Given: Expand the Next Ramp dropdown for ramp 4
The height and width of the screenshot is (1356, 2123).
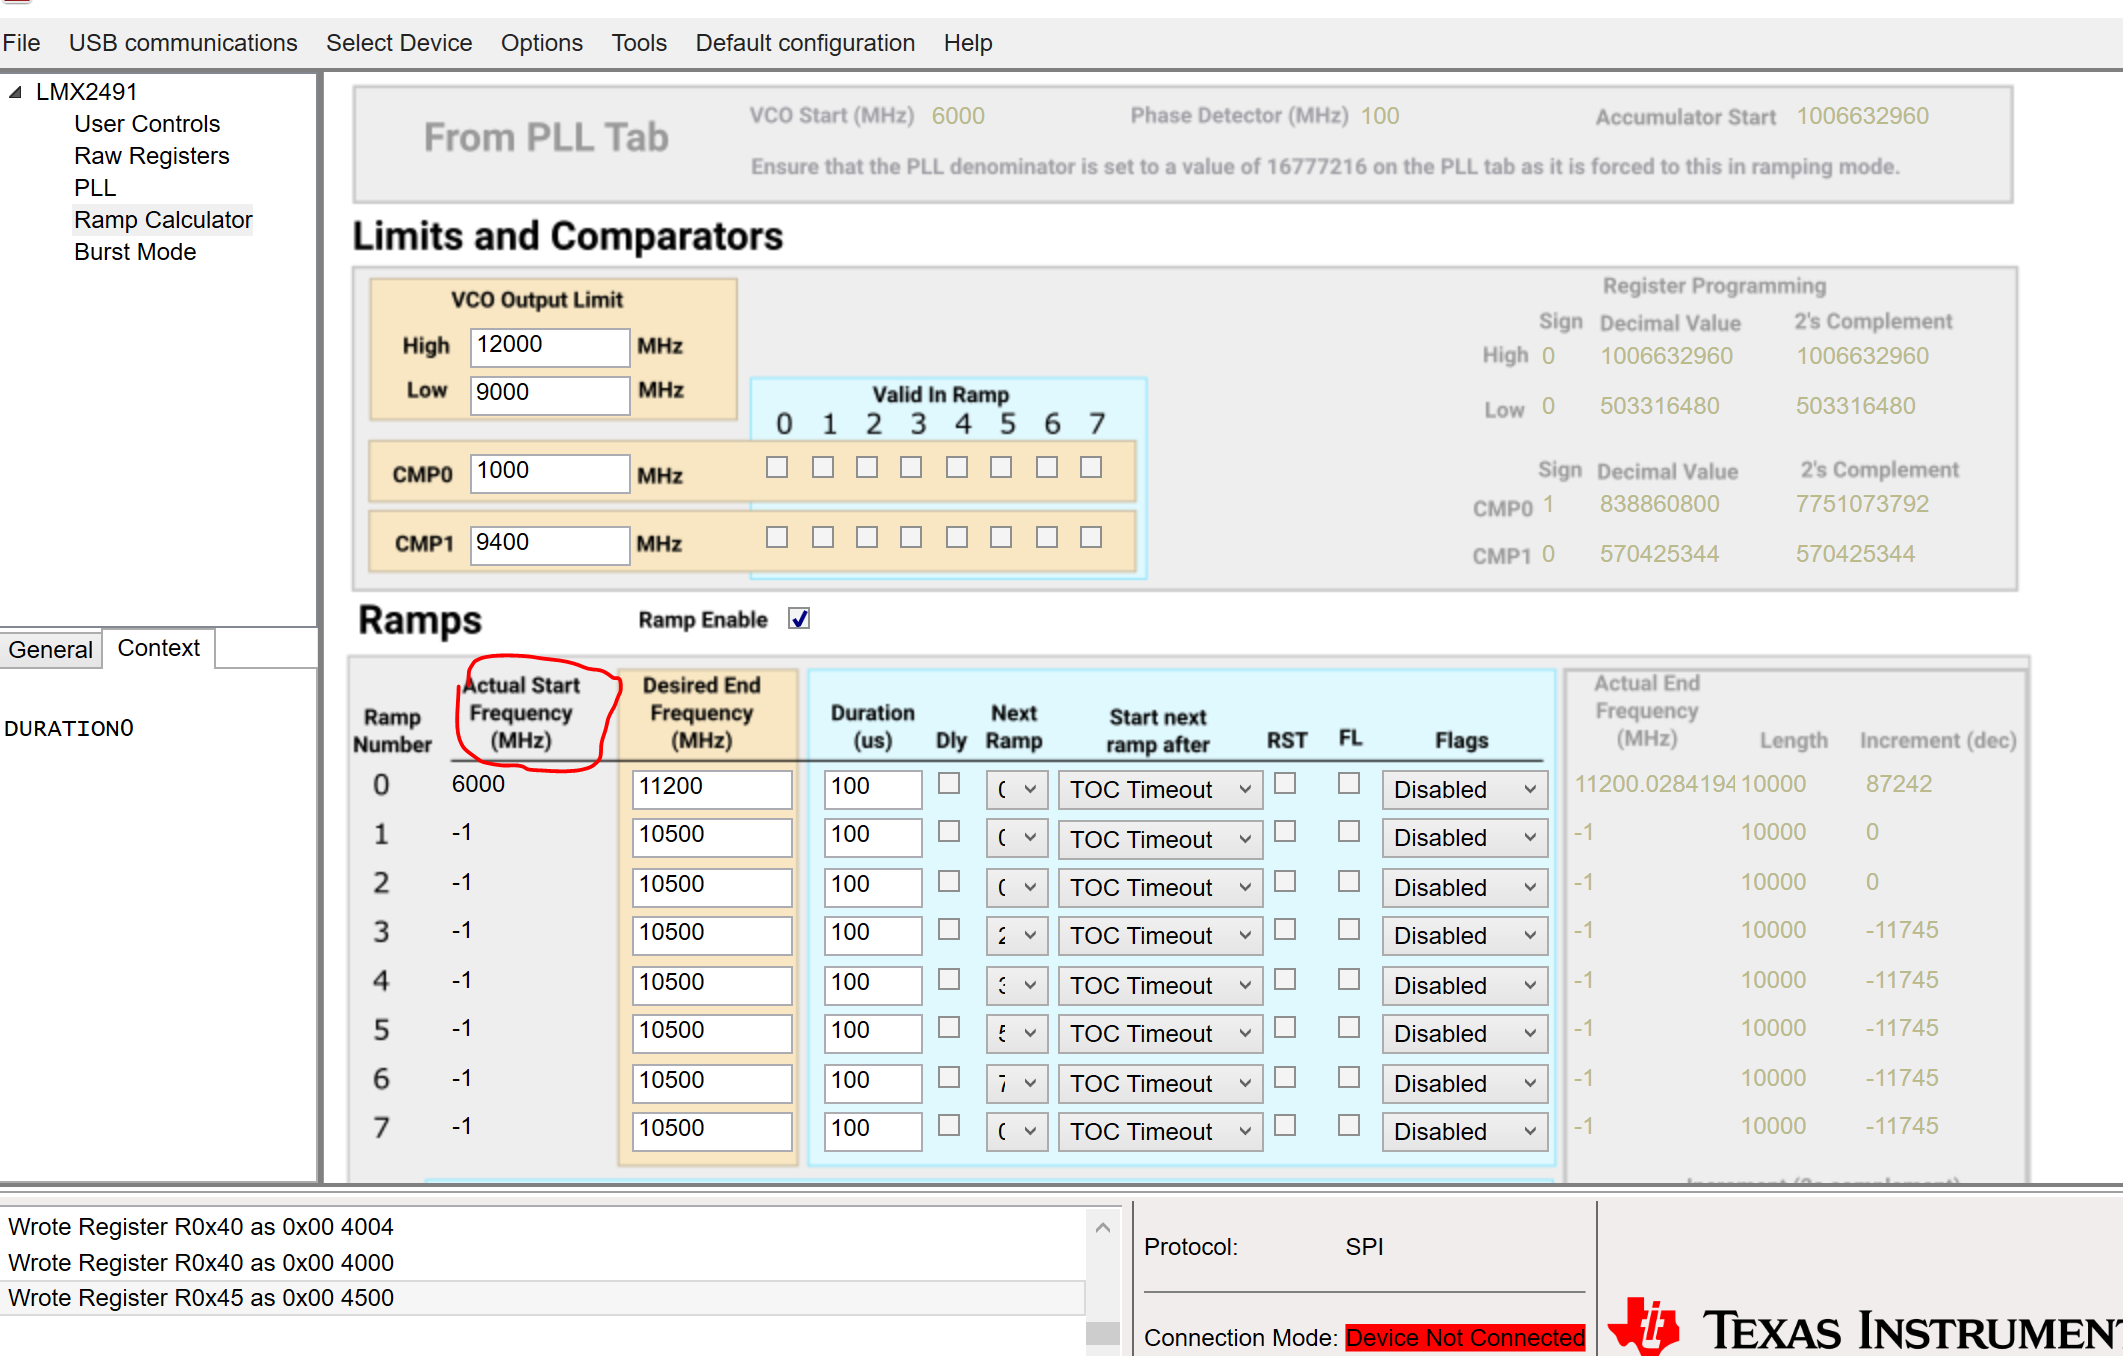Looking at the screenshot, I should [x=1016, y=986].
